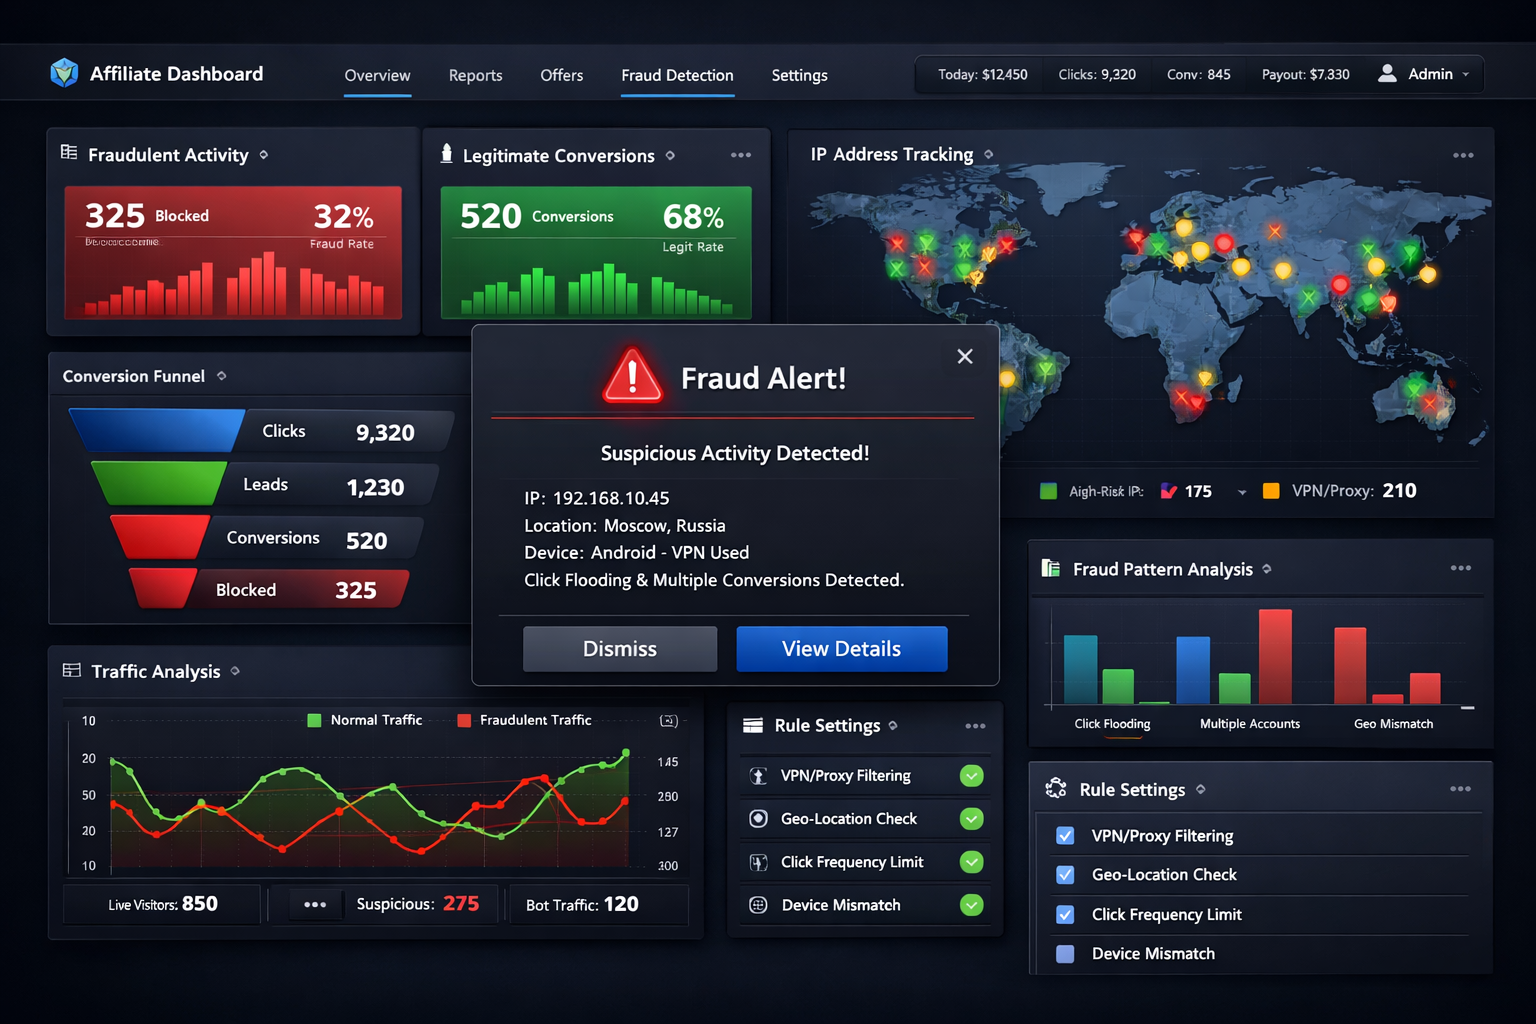Viewport: 1536px width, 1024px height.
Task: Click the green Normal Traffic legend swatch
Action: (316, 719)
